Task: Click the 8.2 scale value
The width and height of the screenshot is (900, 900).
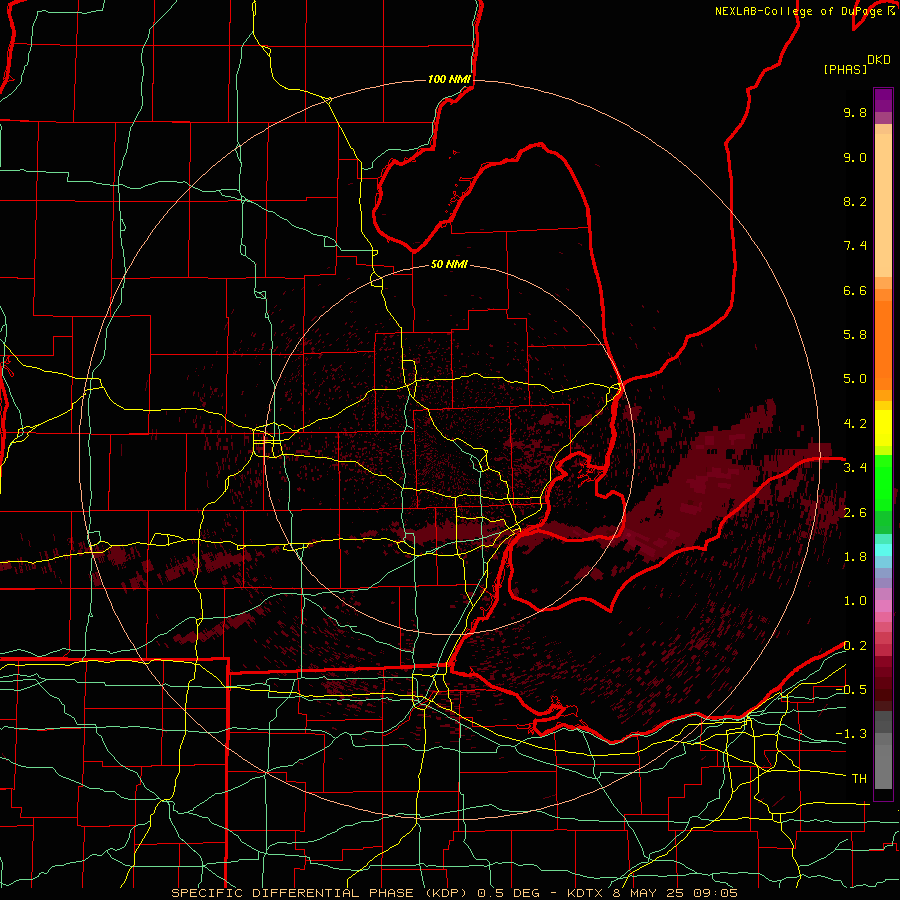Action: tap(855, 201)
